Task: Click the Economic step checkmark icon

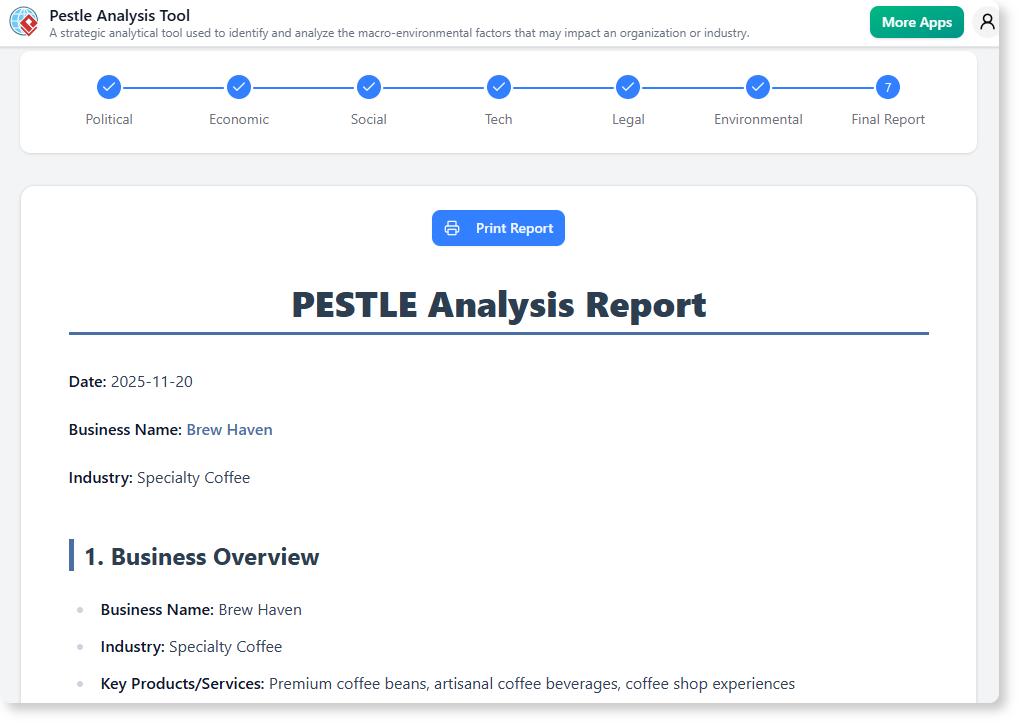Action: point(238,87)
